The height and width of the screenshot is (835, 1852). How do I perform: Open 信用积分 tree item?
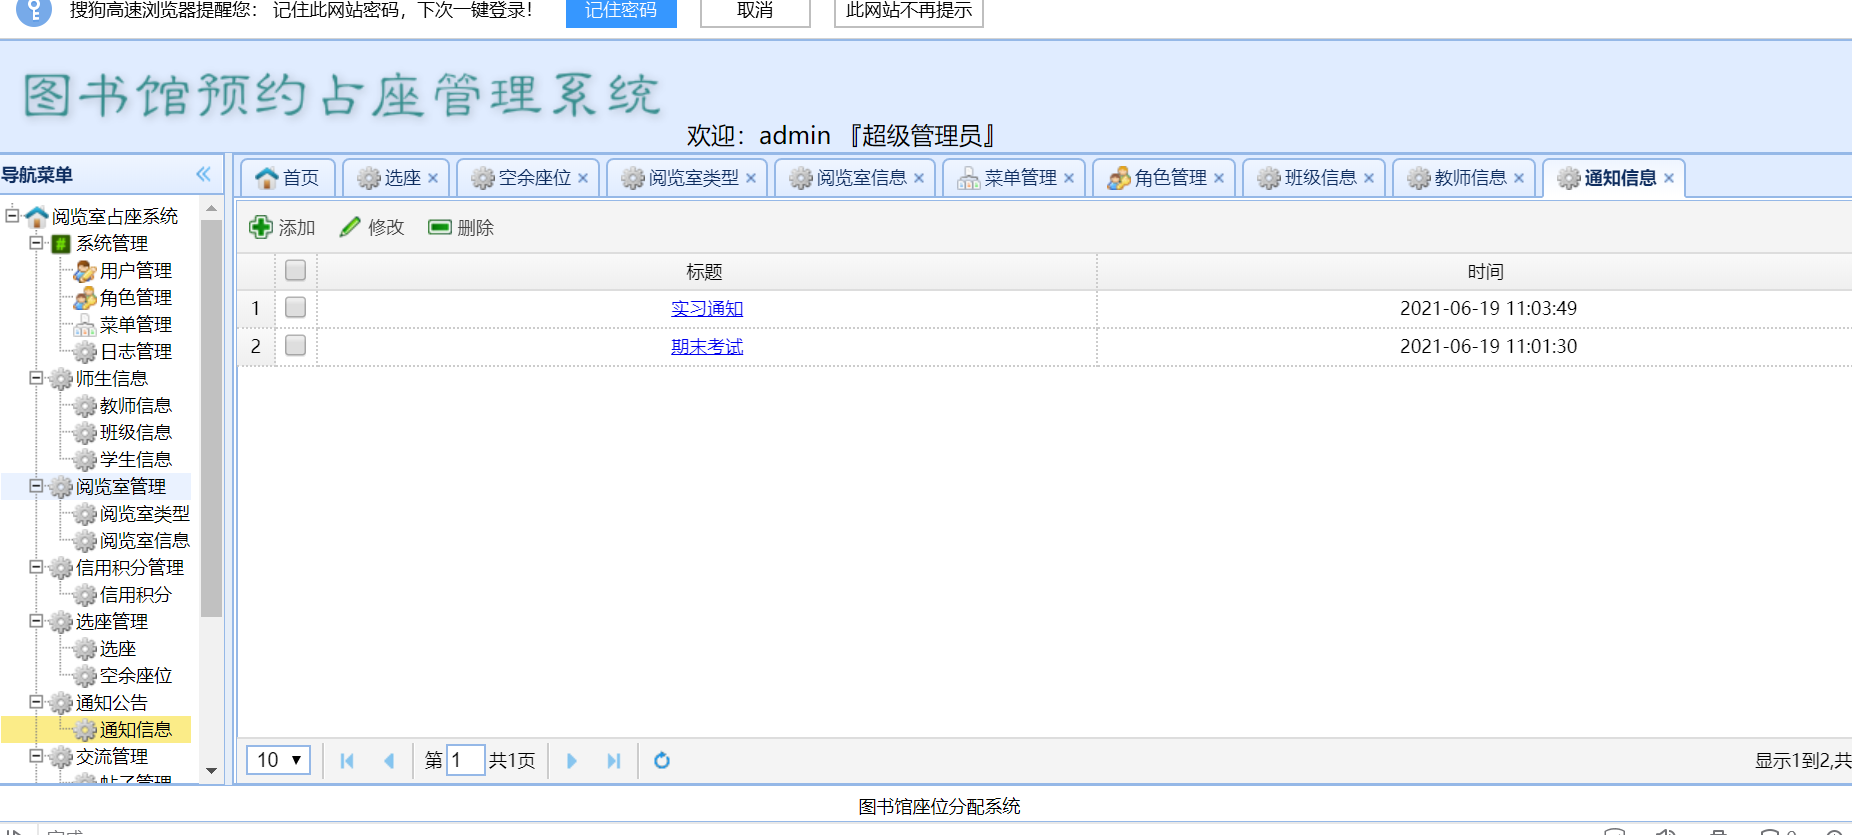pyautogui.click(x=135, y=595)
